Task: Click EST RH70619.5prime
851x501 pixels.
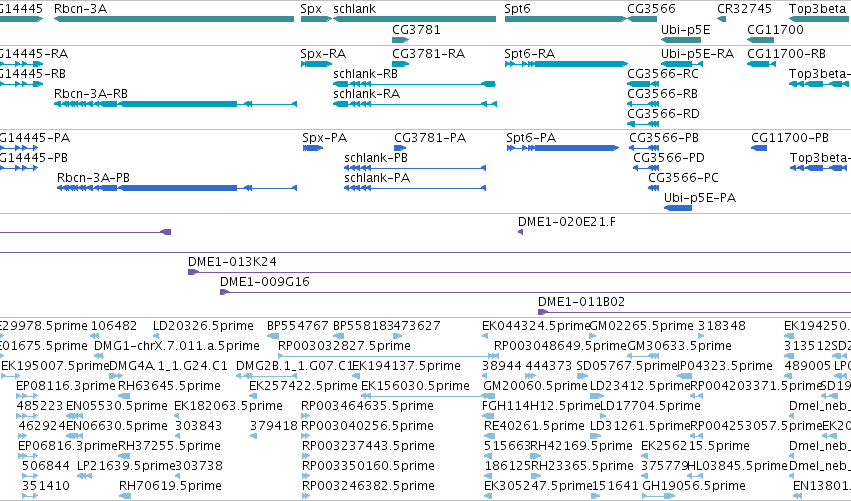Action: pos(170,486)
